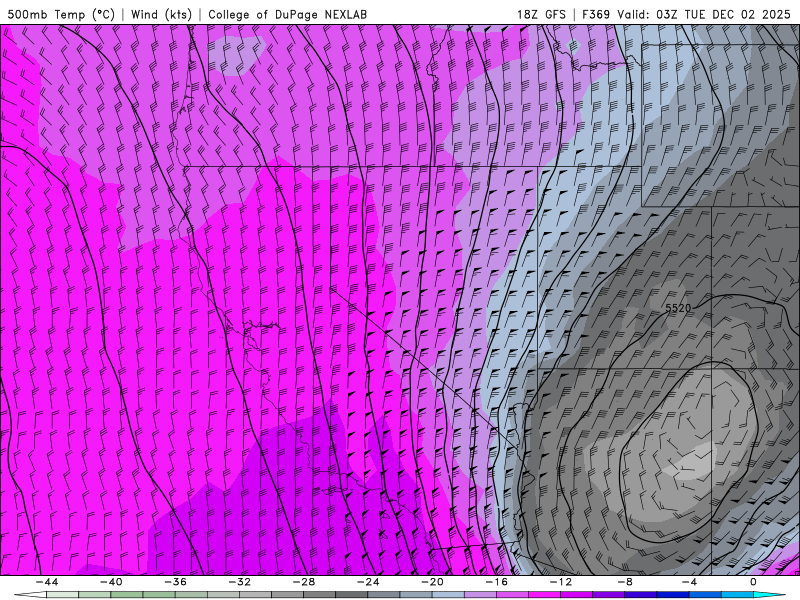This screenshot has height=600, width=800.
Task: Click the -12 colorbar scale label
Action: click(x=561, y=582)
